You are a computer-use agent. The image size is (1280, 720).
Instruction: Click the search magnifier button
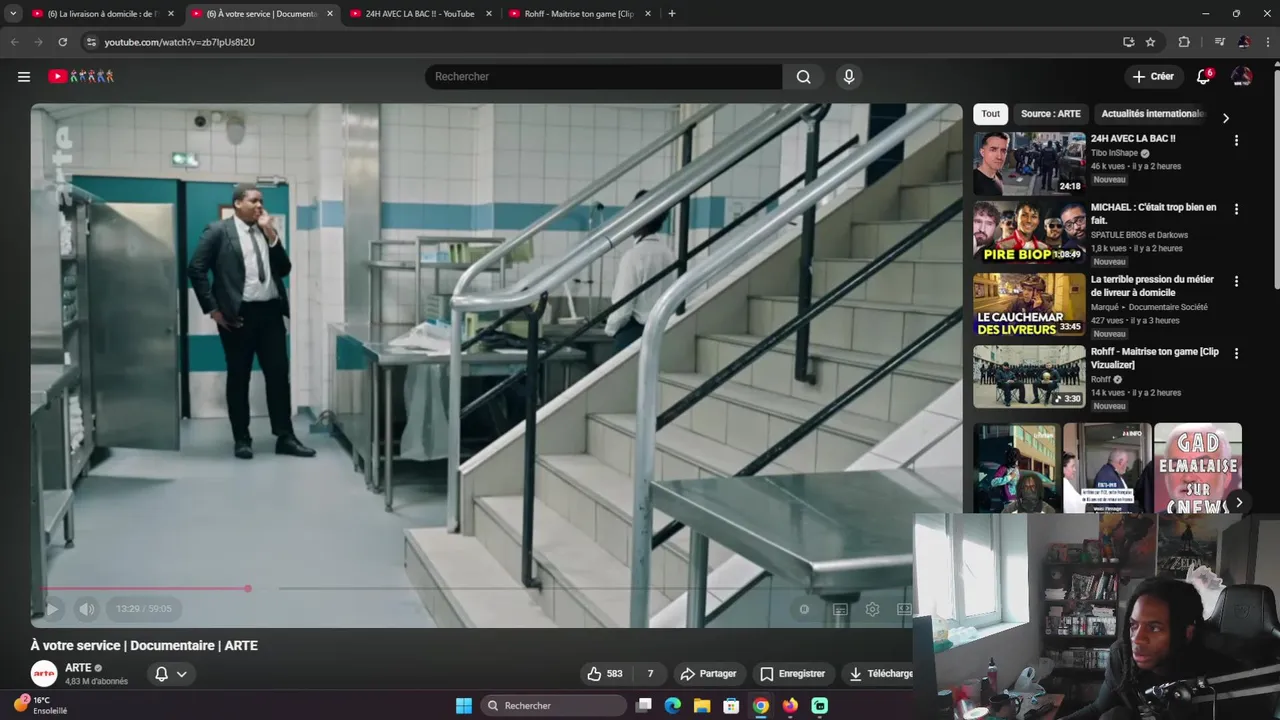(803, 77)
